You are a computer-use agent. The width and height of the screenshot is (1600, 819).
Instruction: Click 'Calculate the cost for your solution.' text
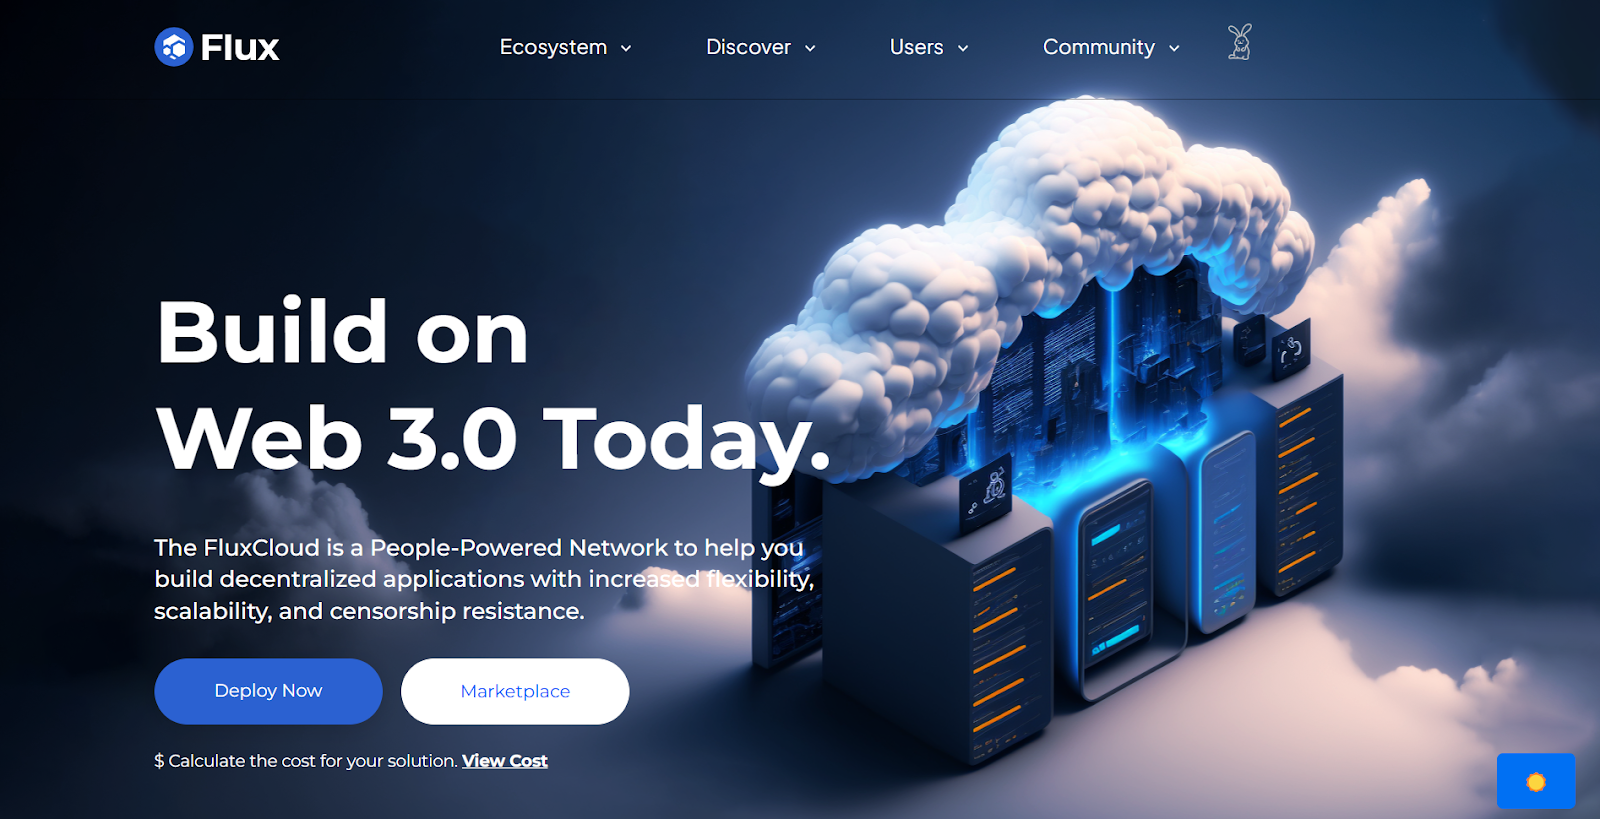tap(312, 761)
